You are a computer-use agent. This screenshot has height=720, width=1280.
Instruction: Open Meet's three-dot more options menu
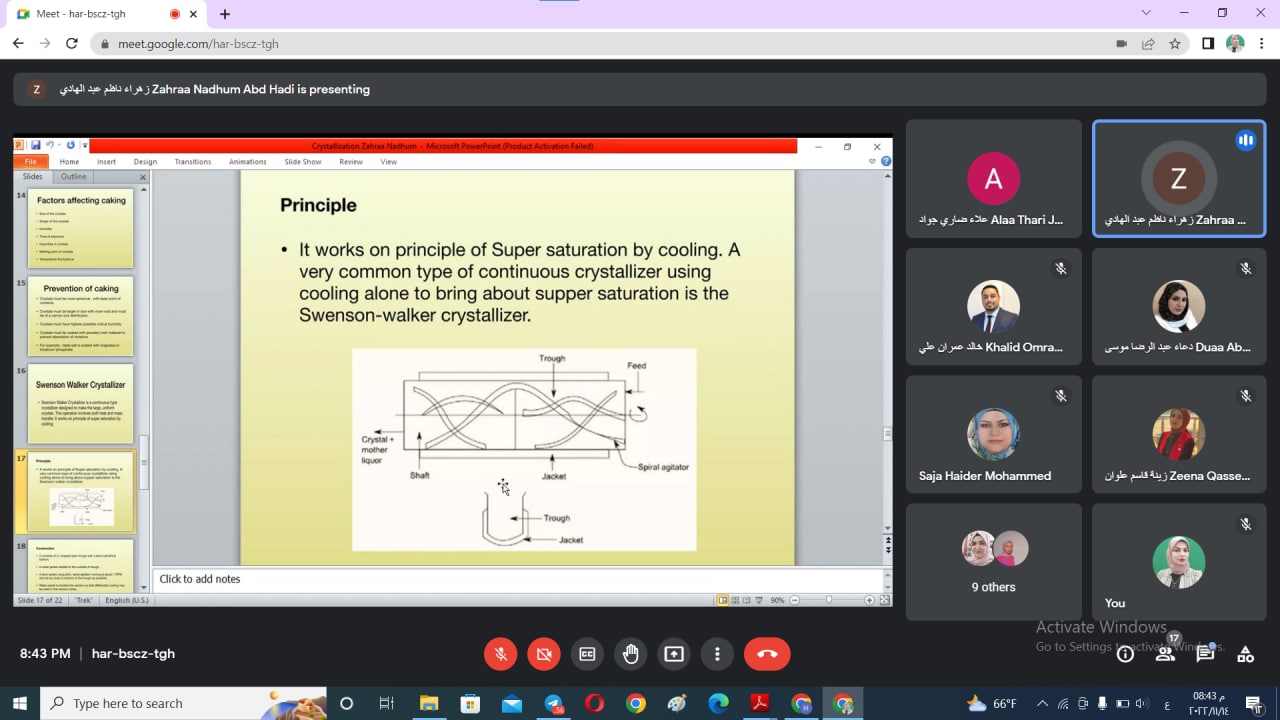click(x=717, y=654)
